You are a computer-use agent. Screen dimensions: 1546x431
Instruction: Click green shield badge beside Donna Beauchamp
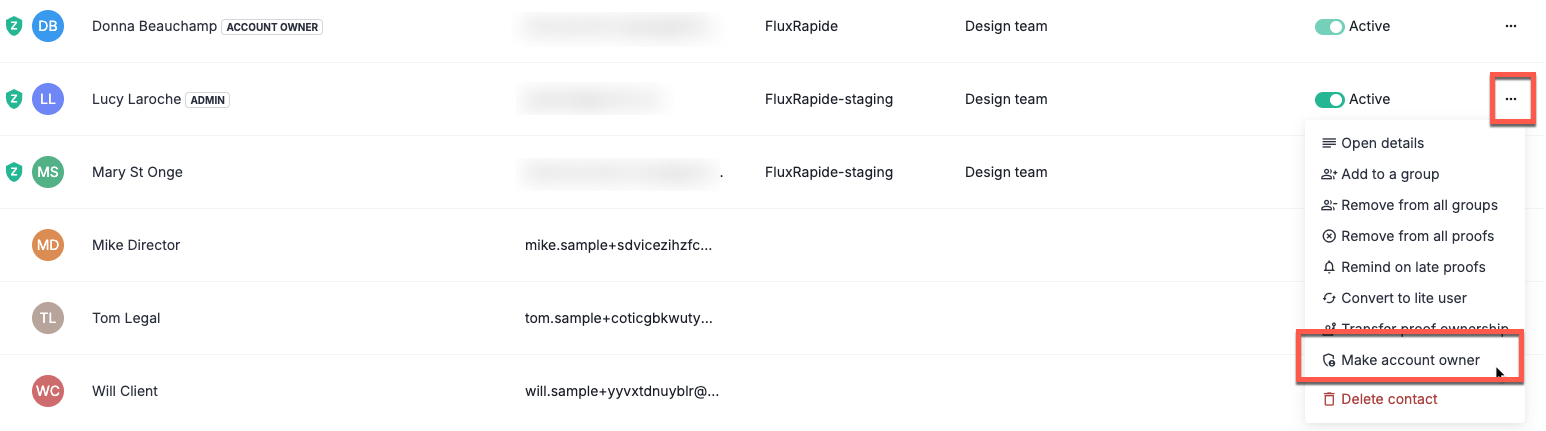14,26
